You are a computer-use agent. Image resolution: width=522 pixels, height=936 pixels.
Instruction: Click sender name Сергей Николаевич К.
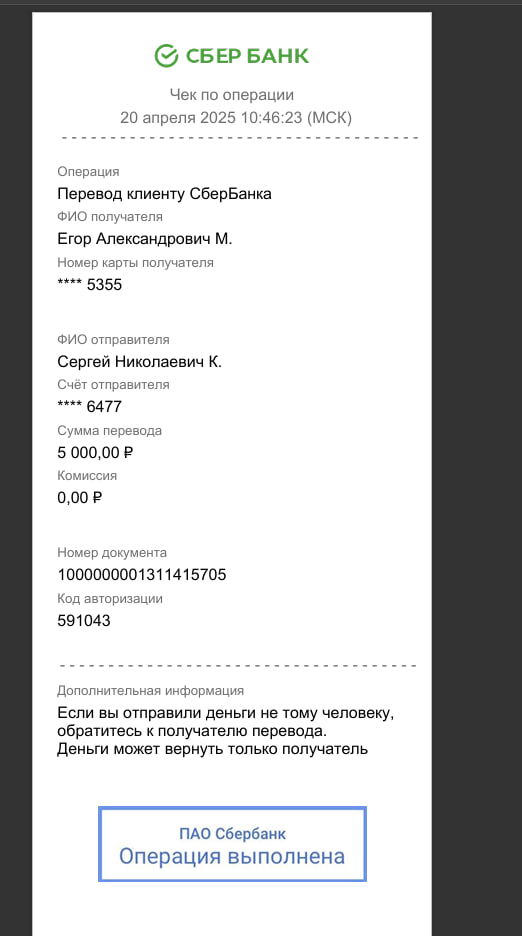(140, 362)
